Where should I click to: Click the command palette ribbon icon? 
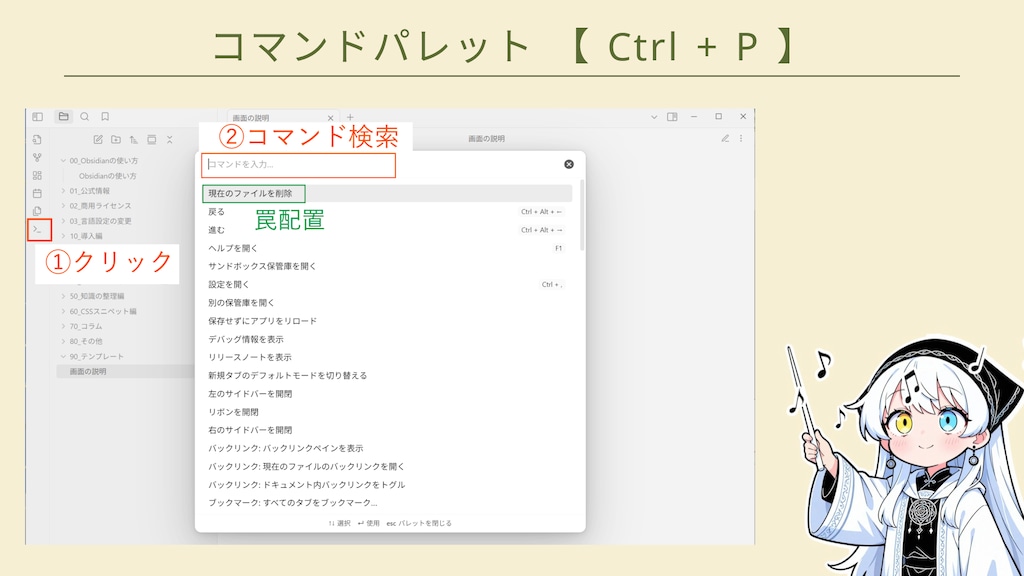(38, 230)
